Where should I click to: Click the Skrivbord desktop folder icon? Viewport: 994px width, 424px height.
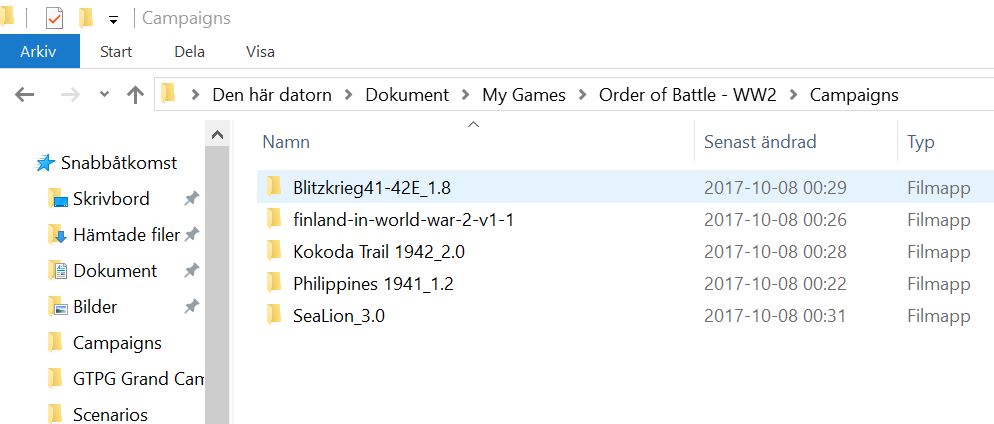point(58,198)
